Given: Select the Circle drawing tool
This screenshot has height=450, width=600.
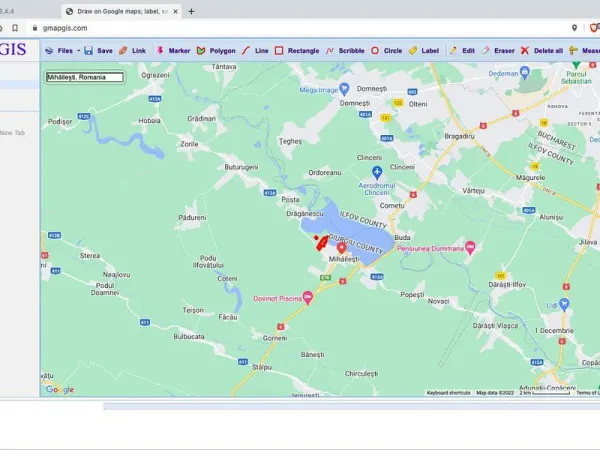Looking at the screenshot, I should pos(386,51).
